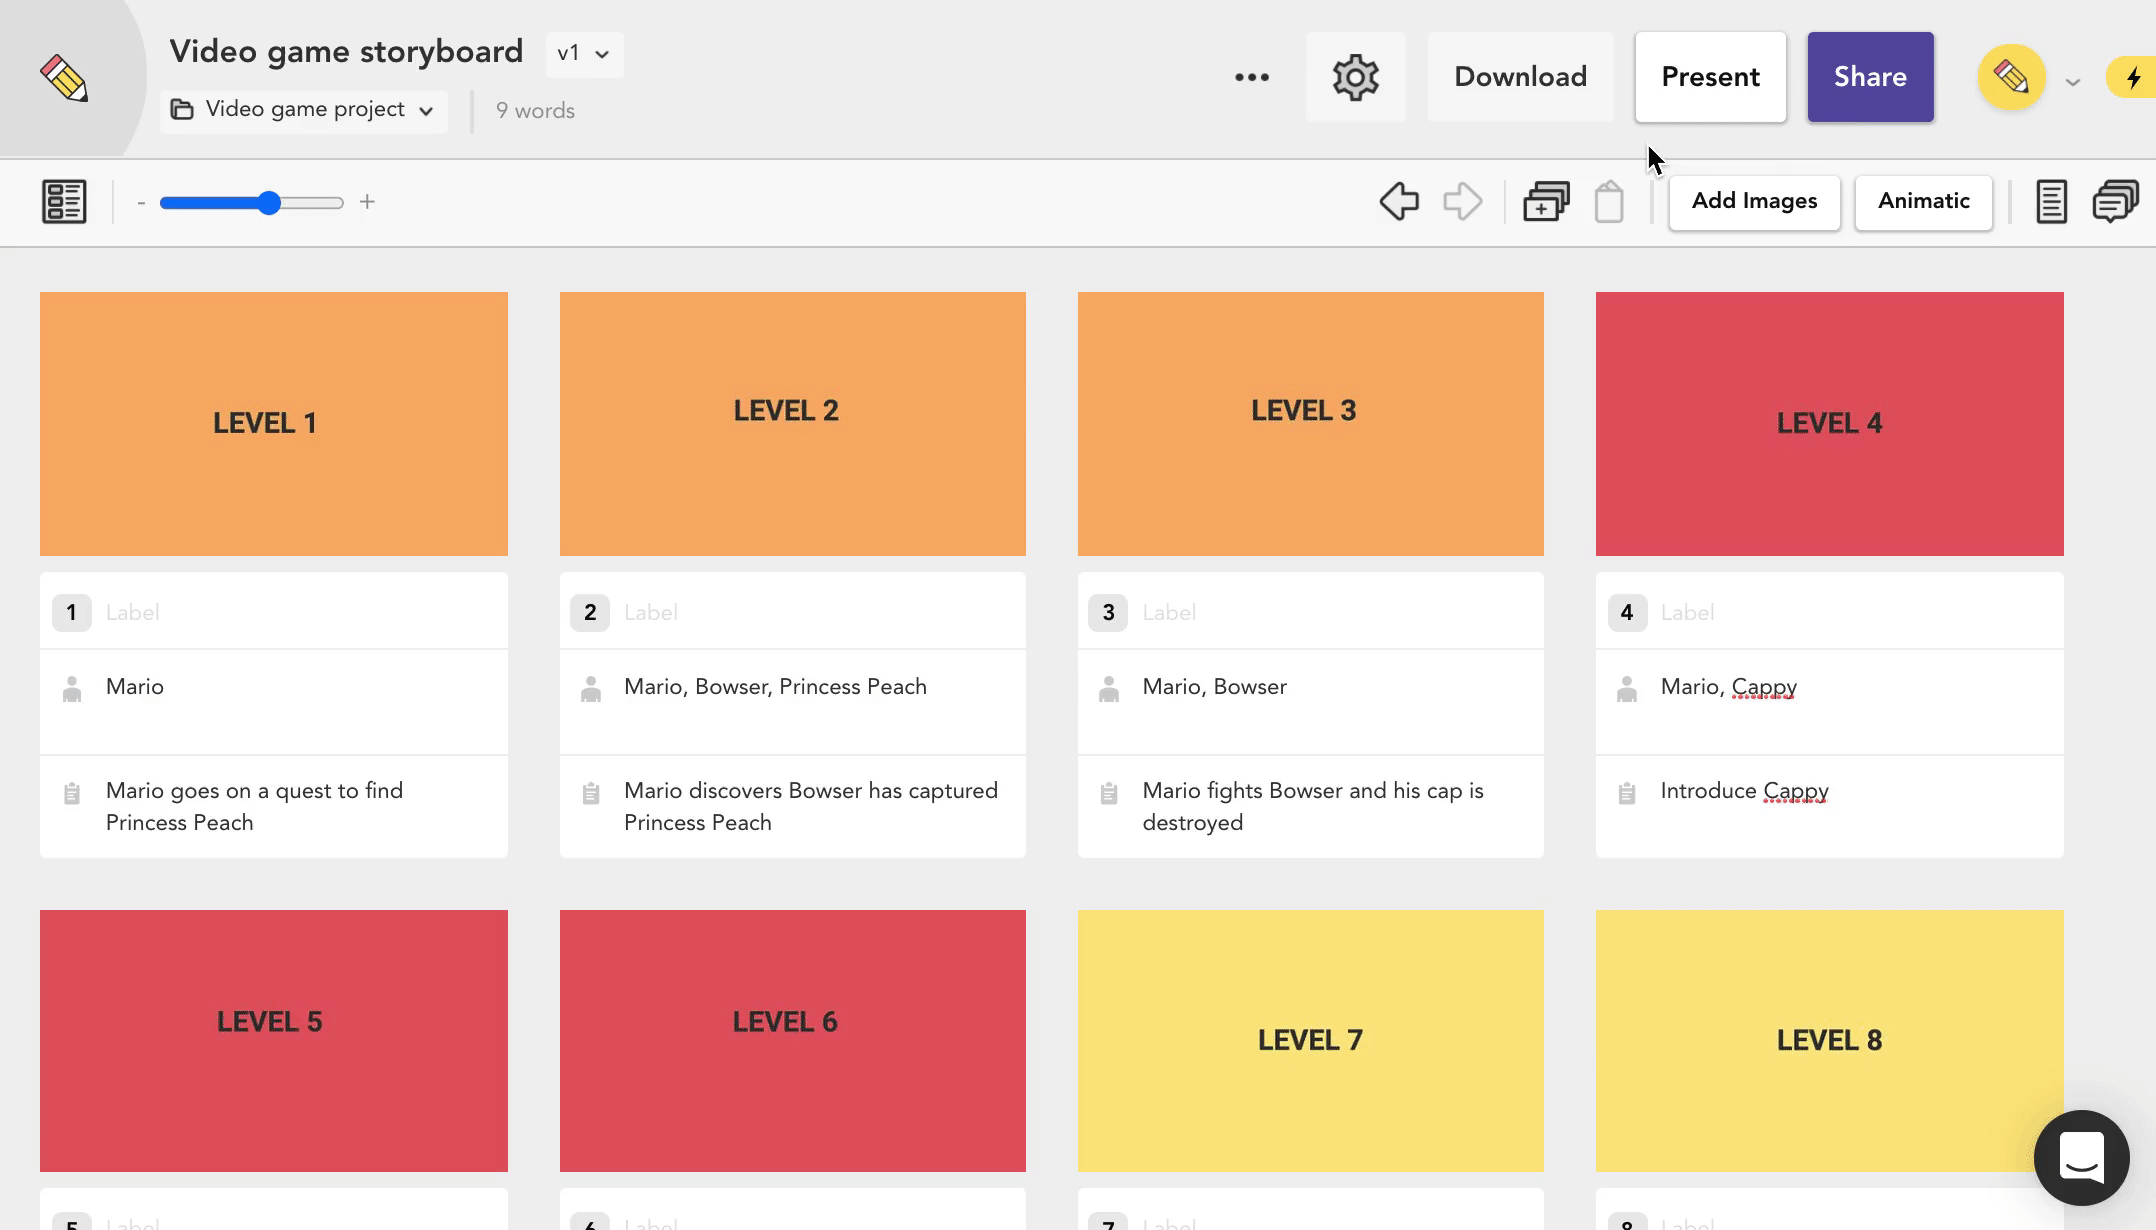The image size is (2156, 1230).
Task: Click the paste clipboard icon
Action: coord(1609,202)
